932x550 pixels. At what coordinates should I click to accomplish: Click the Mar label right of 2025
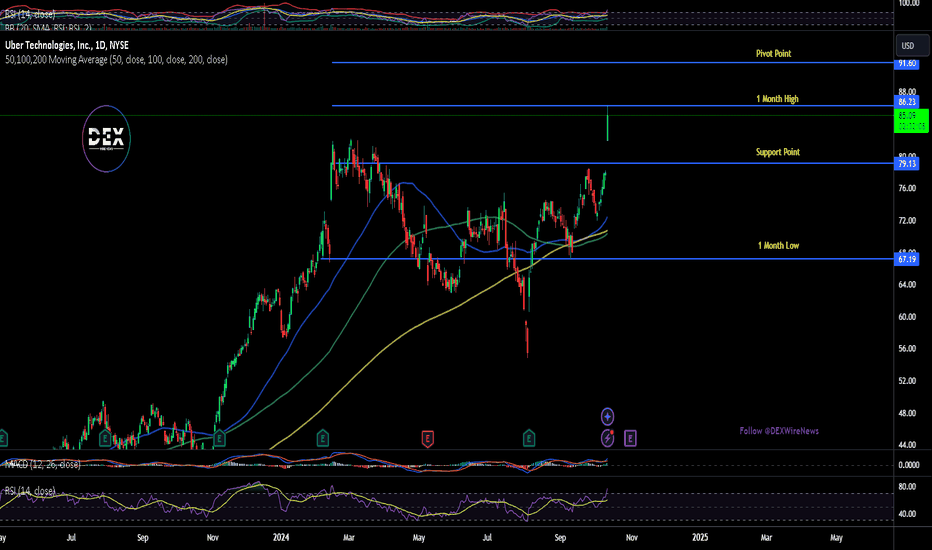tap(766, 538)
